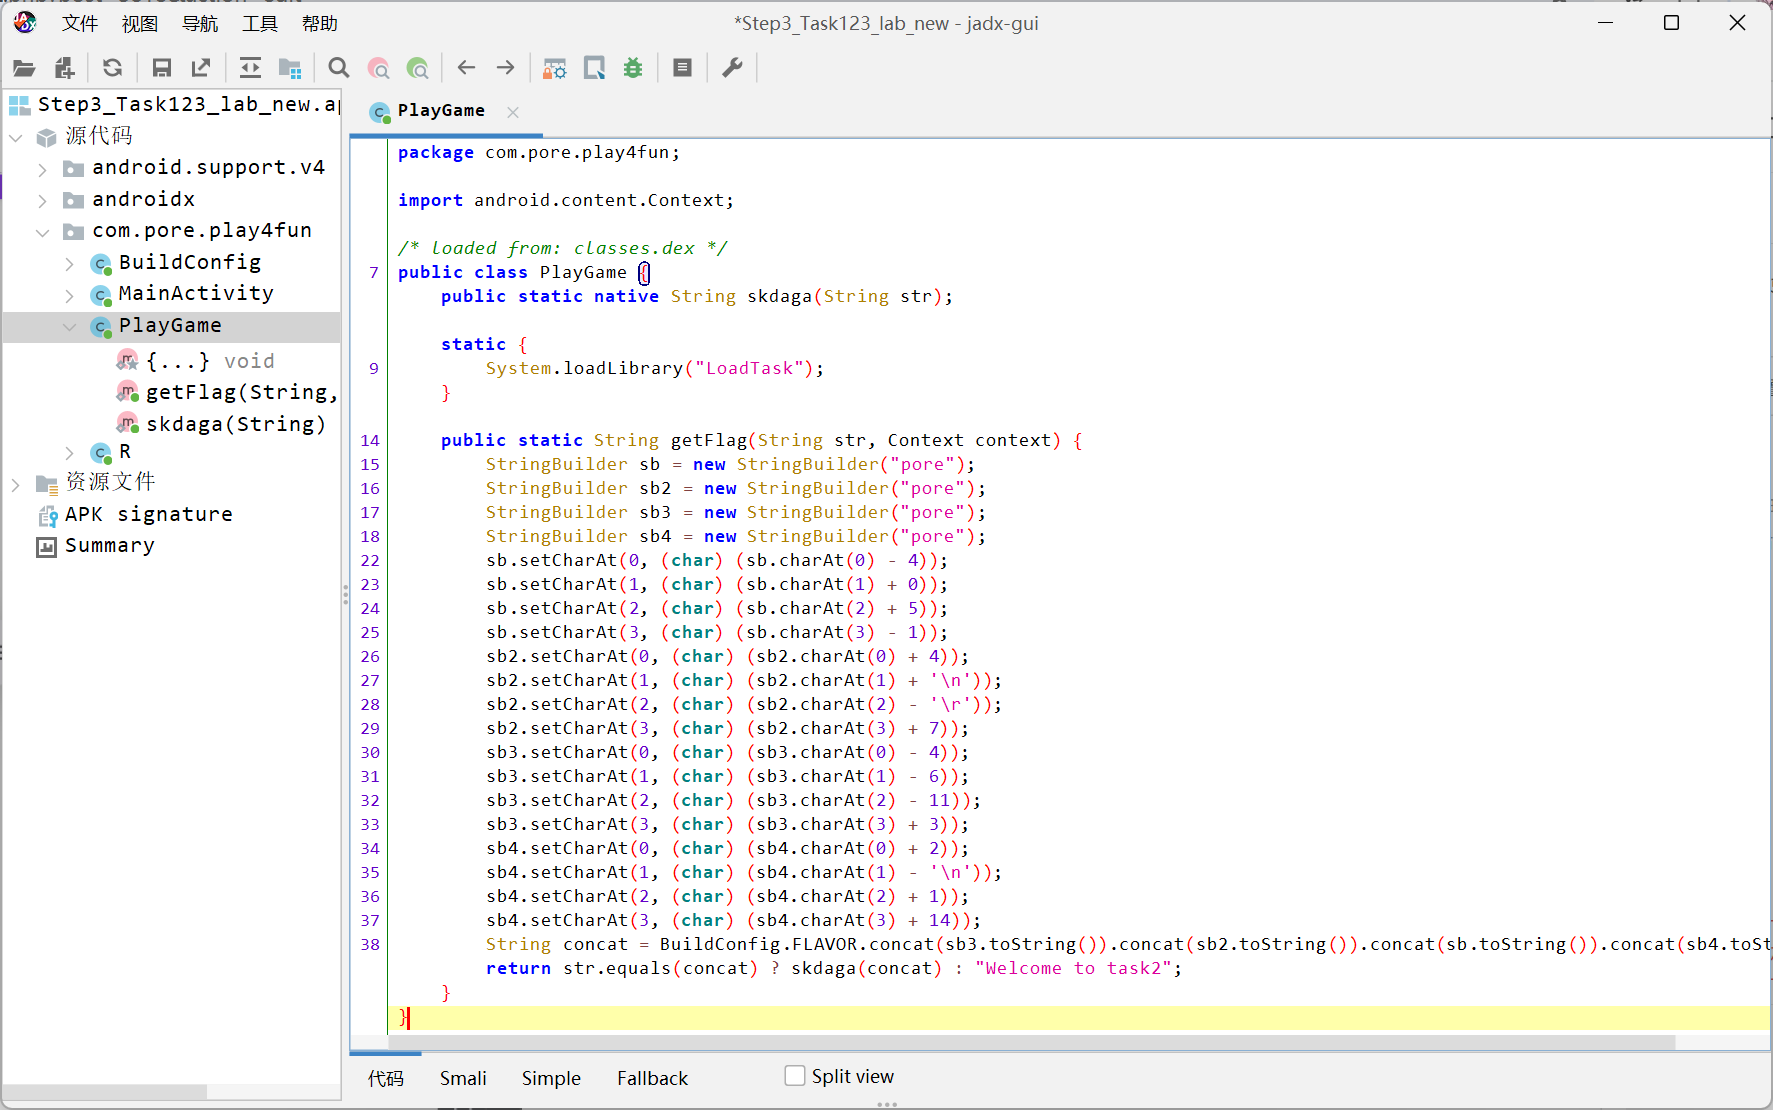Open the 工具 menu
The image size is (1773, 1110).
259,24
